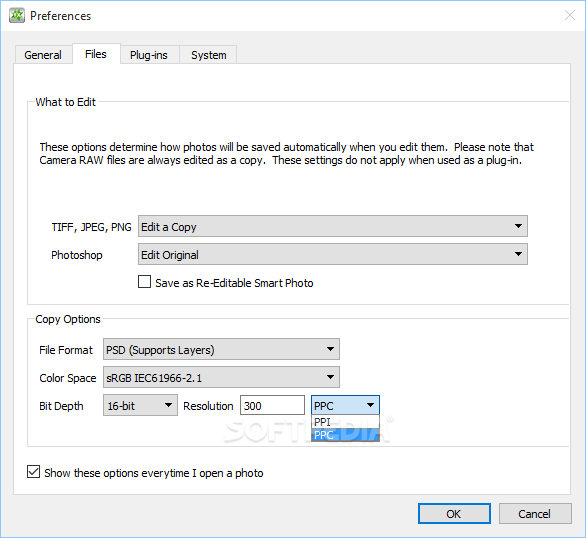The image size is (586, 538).
Task: Click the Resolution input field
Action: 272,405
